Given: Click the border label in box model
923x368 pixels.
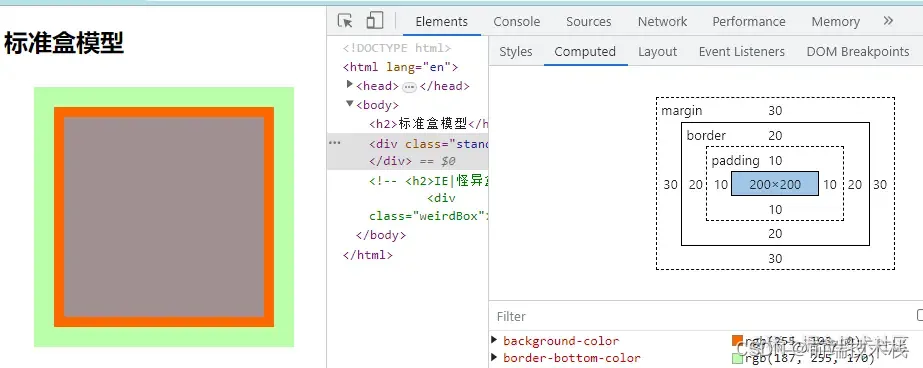Looking at the screenshot, I should tap(706, 135).
